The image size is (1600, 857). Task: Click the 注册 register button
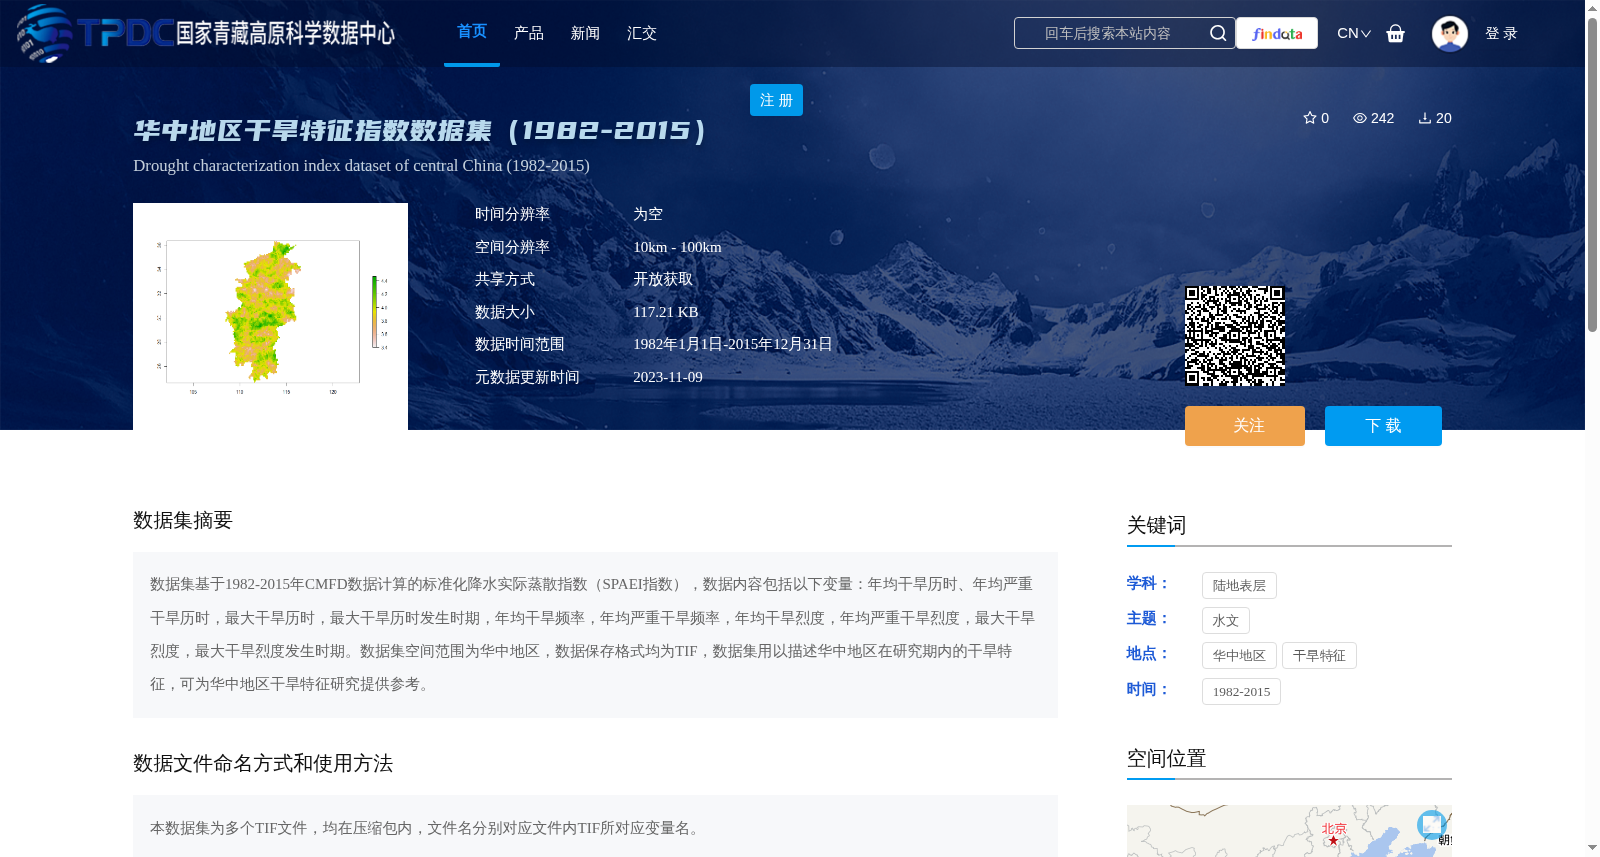(776, 100)
